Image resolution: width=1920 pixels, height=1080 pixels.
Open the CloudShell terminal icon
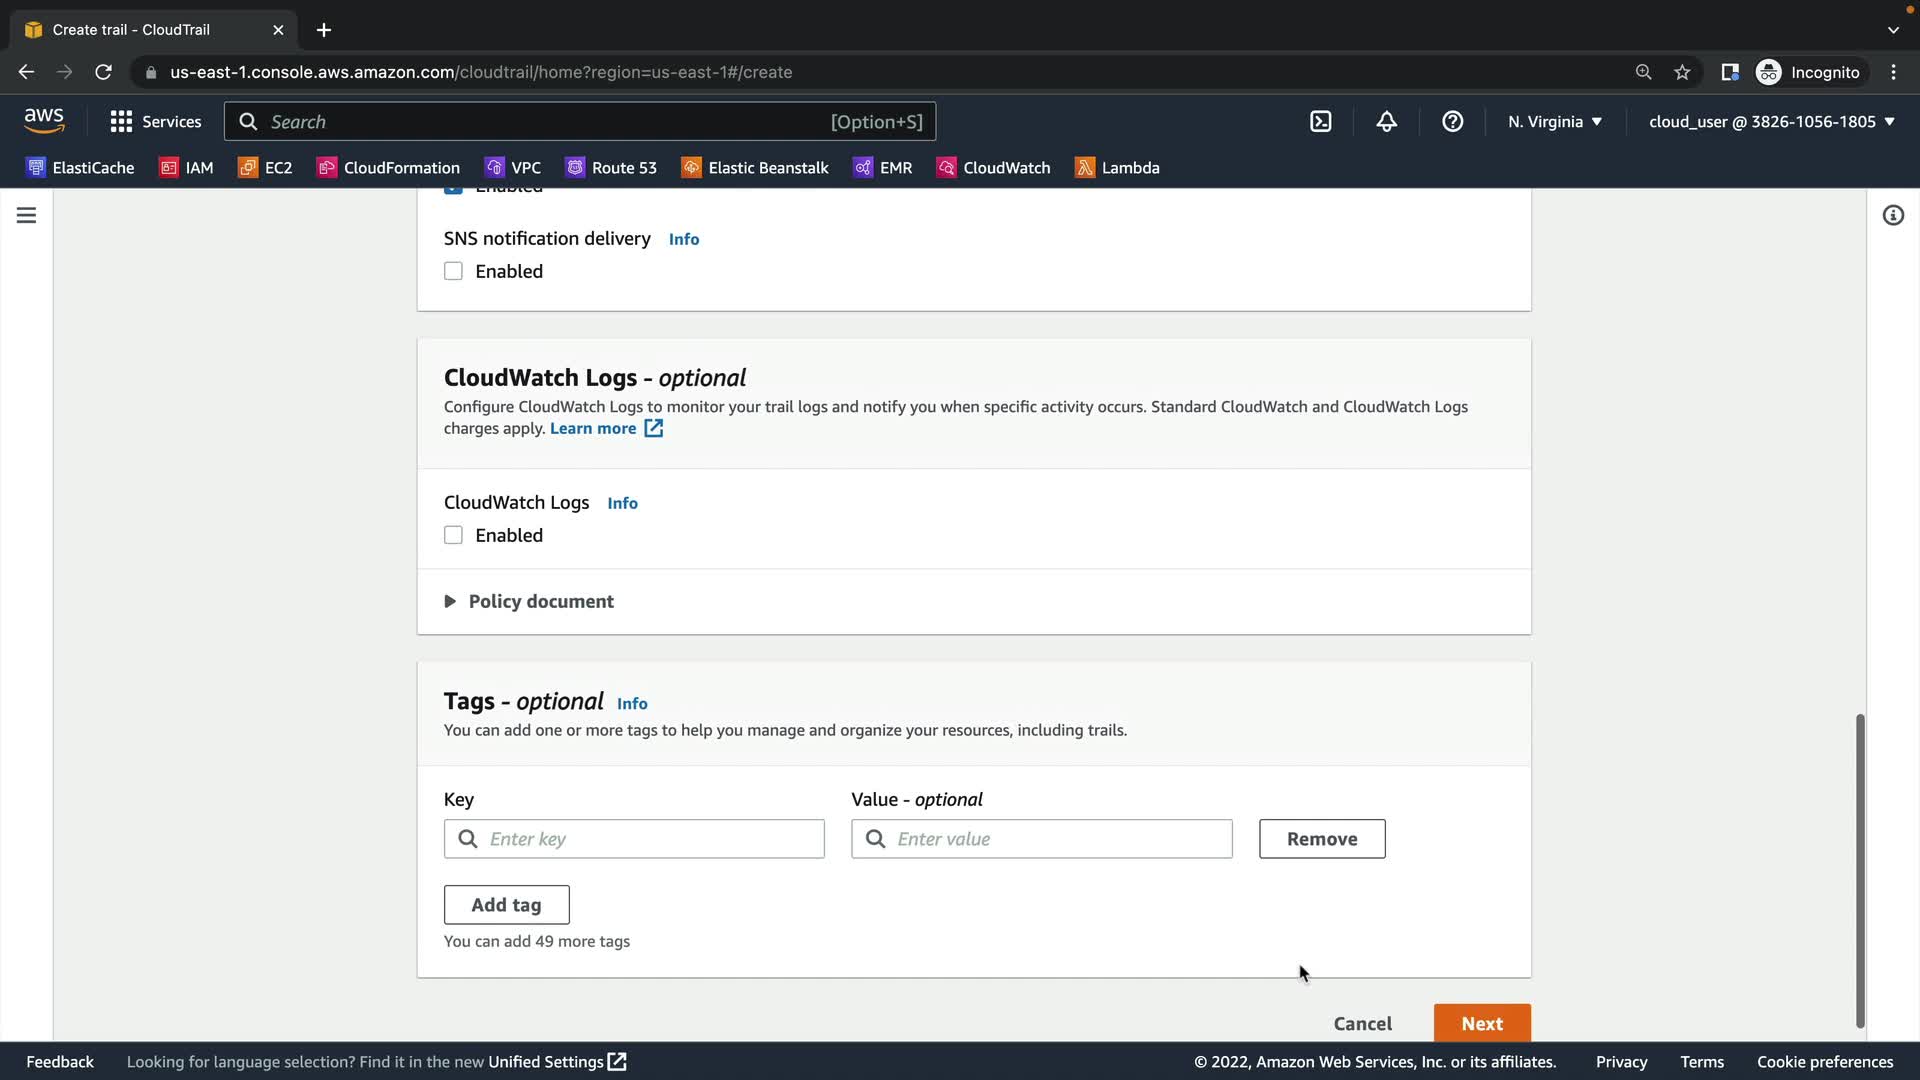pos(1320,121)
